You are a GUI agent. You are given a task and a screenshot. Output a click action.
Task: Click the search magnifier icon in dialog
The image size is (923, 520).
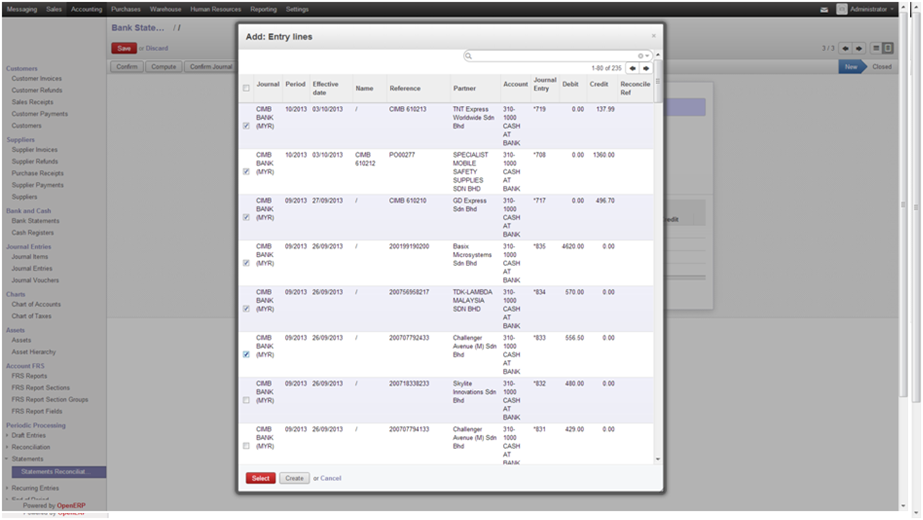point(469,56)
